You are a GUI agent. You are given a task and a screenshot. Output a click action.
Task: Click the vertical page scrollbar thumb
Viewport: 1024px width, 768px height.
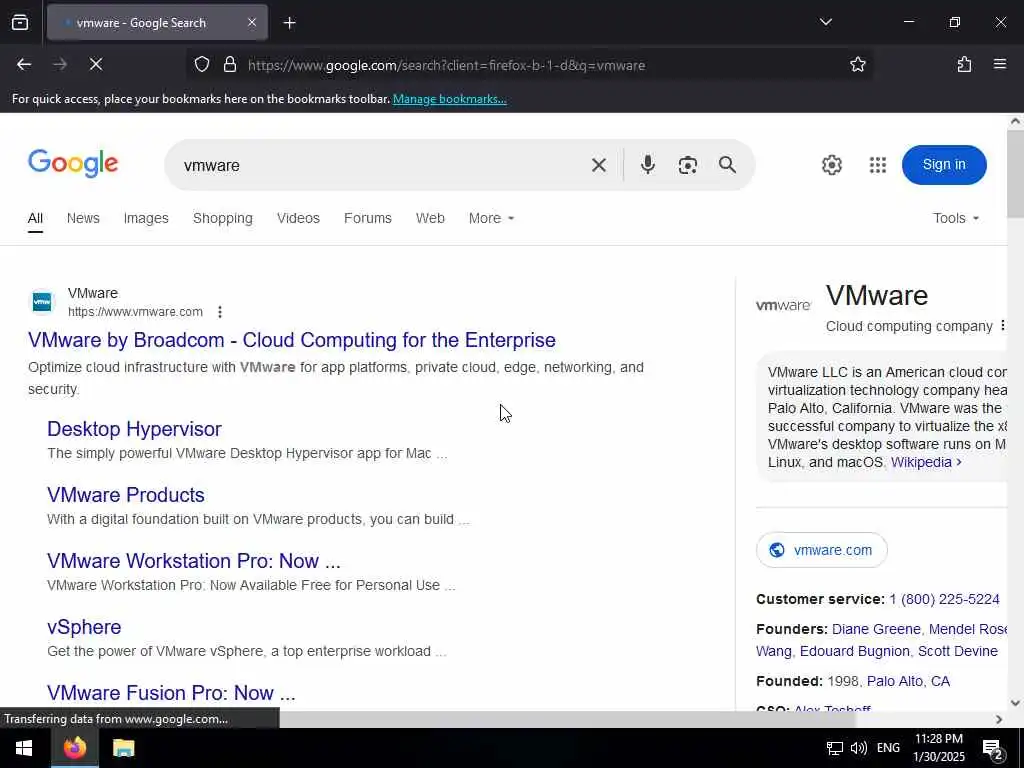[1016, 174]
